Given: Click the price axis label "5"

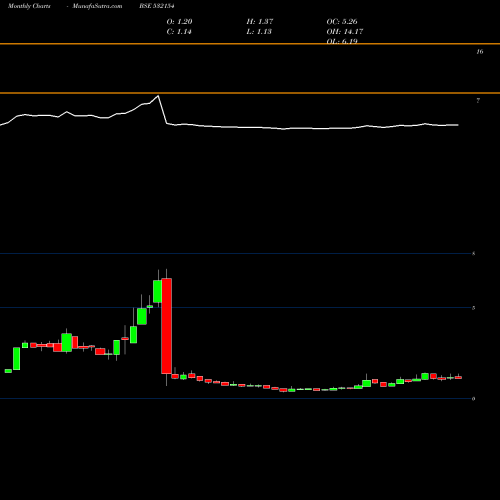Looking at the screenshot, I should point(473,308).
